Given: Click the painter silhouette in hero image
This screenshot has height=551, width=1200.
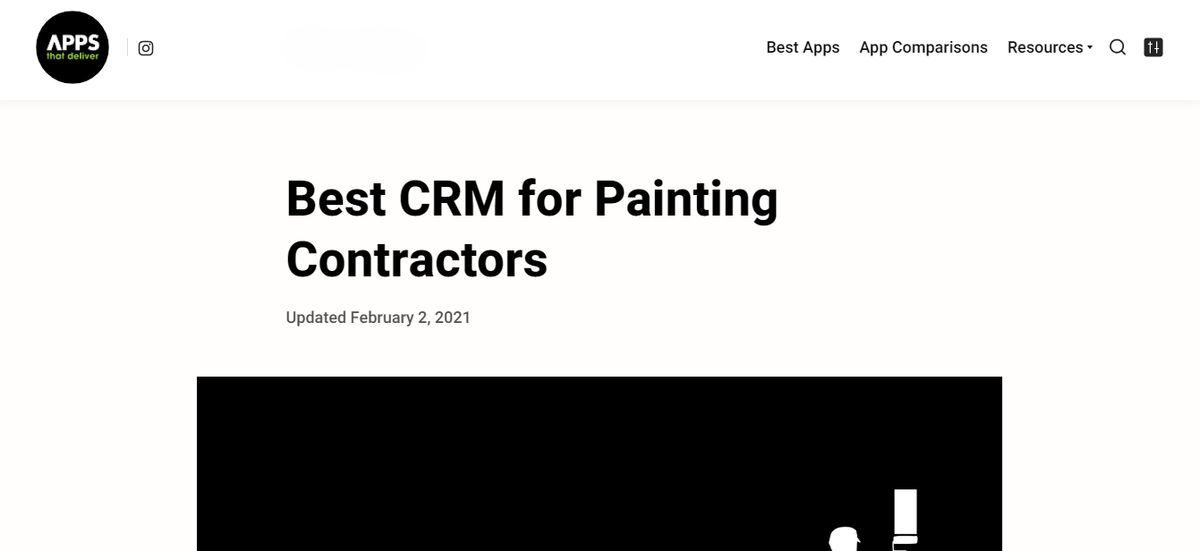Looking at the screenshot, I should (x=845, y=539).
